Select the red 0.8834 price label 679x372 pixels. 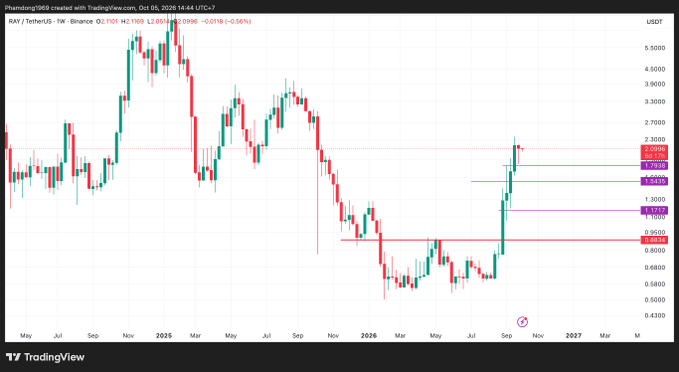tap(654, 239)
